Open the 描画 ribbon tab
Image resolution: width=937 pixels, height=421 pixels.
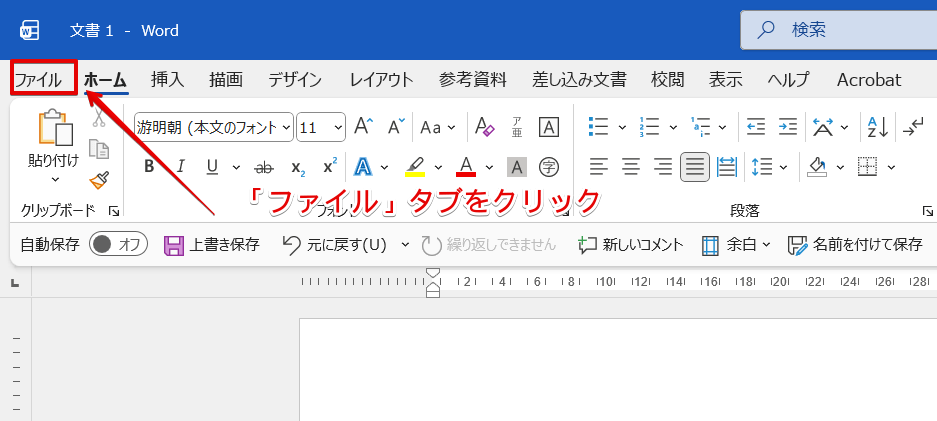(x=226, y=79)
